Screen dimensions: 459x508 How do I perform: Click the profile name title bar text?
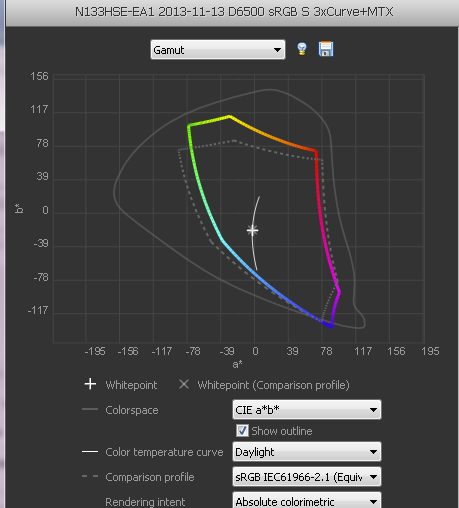(234, 12)
